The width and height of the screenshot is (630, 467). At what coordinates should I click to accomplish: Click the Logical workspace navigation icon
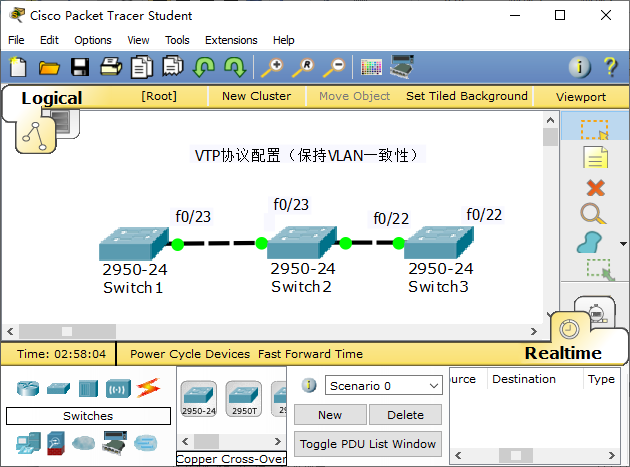35,136
